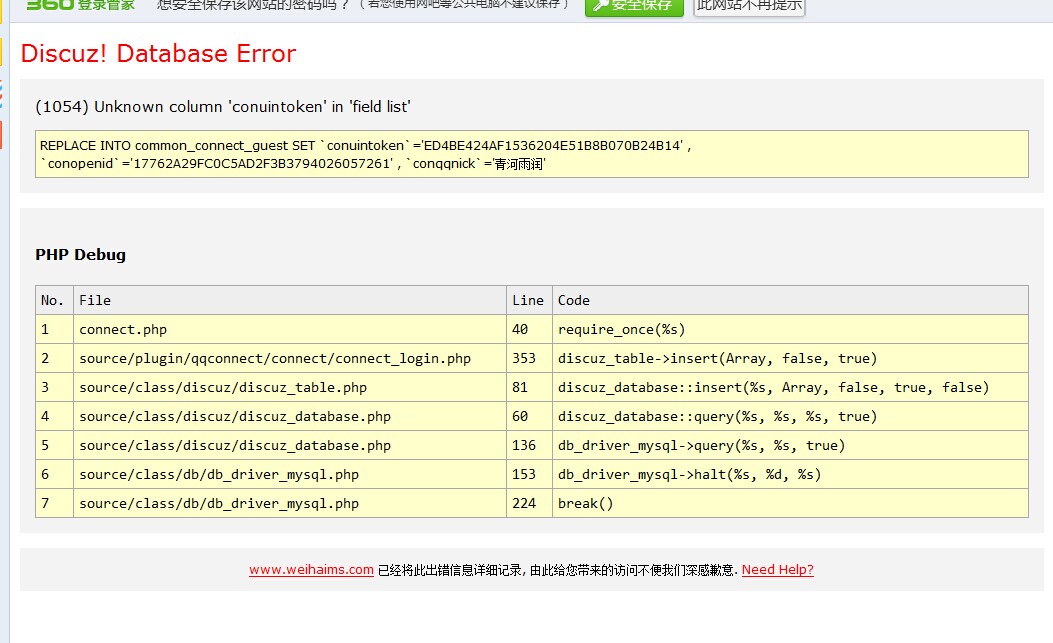Click line number 353 cell
Image resolution: width=1053 pixels, height=643 pixels.
click(524, 358)
